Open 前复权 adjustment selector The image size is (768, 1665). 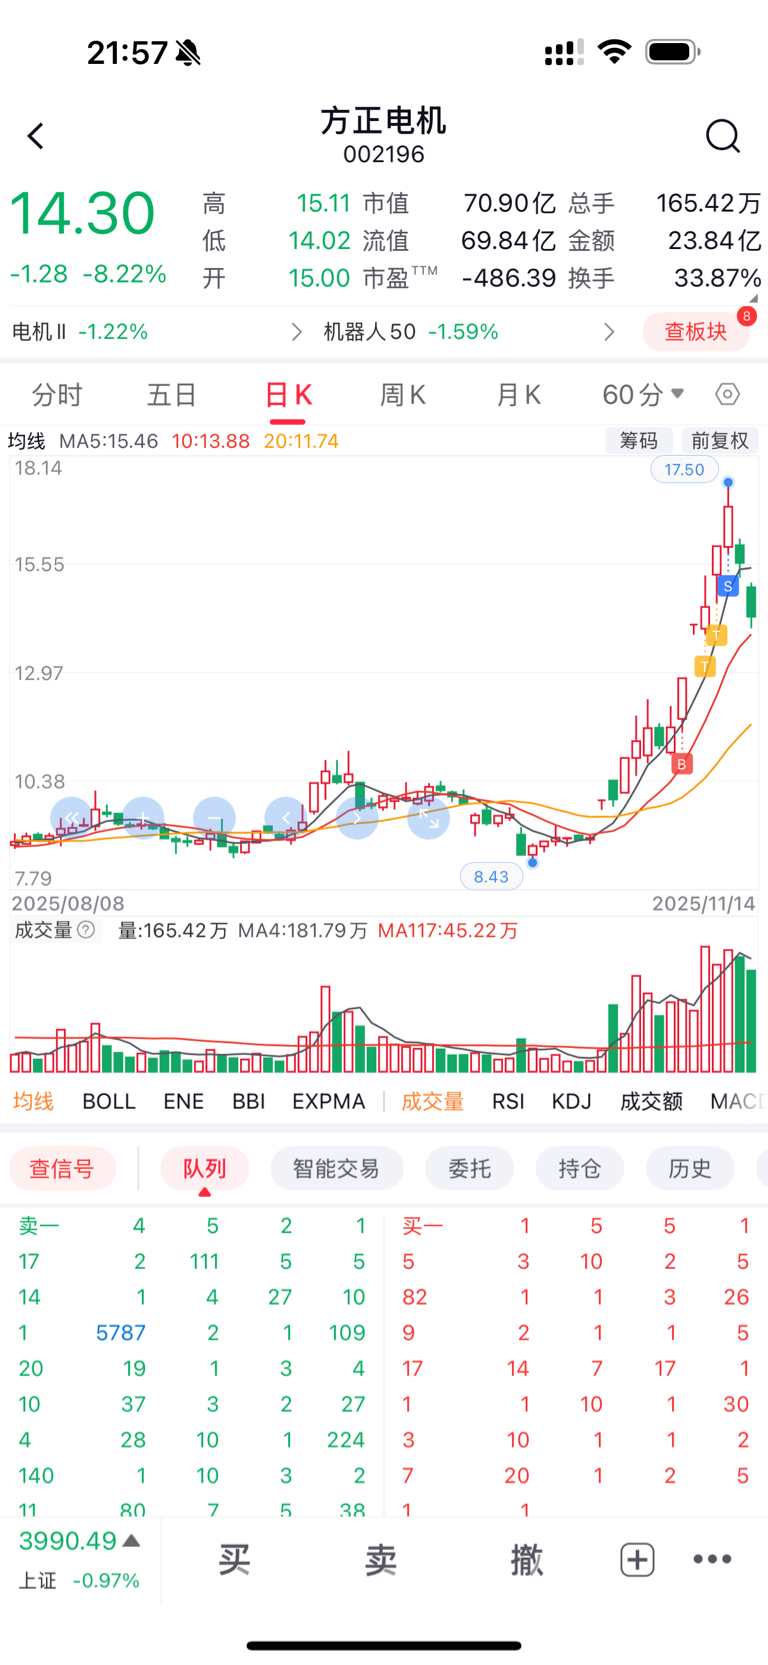720,441
